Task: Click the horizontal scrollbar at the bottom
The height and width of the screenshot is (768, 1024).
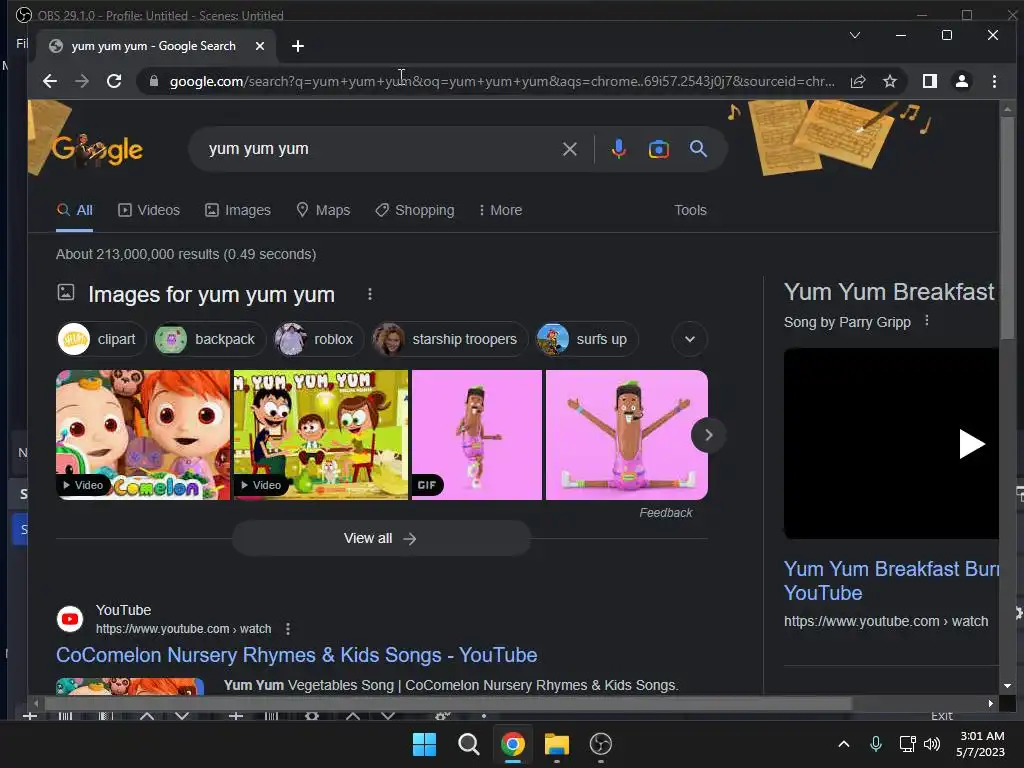Action: click(x=447, y=703)
